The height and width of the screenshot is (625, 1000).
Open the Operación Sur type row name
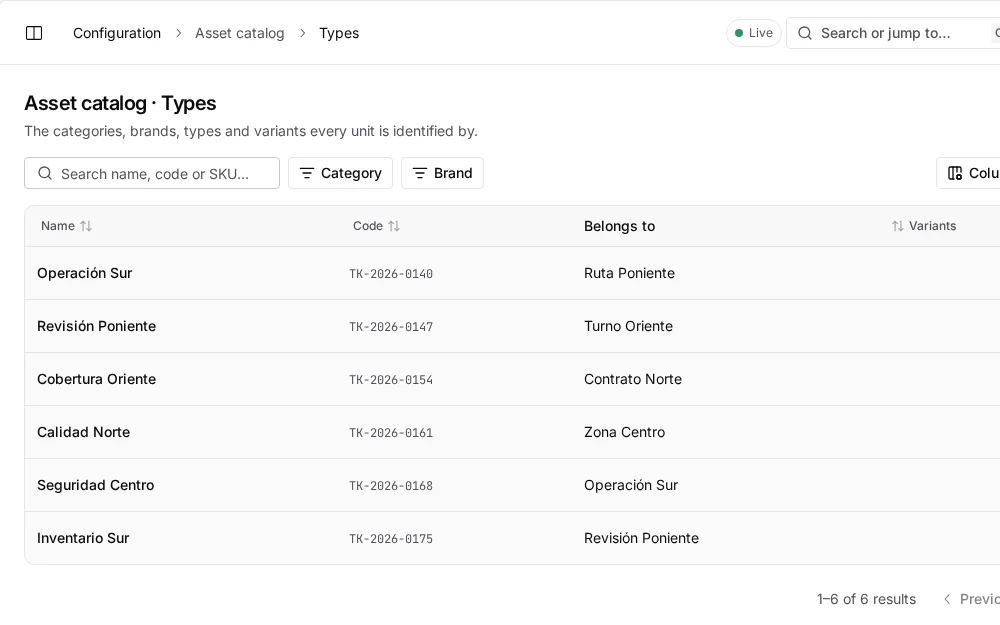click(x=85, y=274)
